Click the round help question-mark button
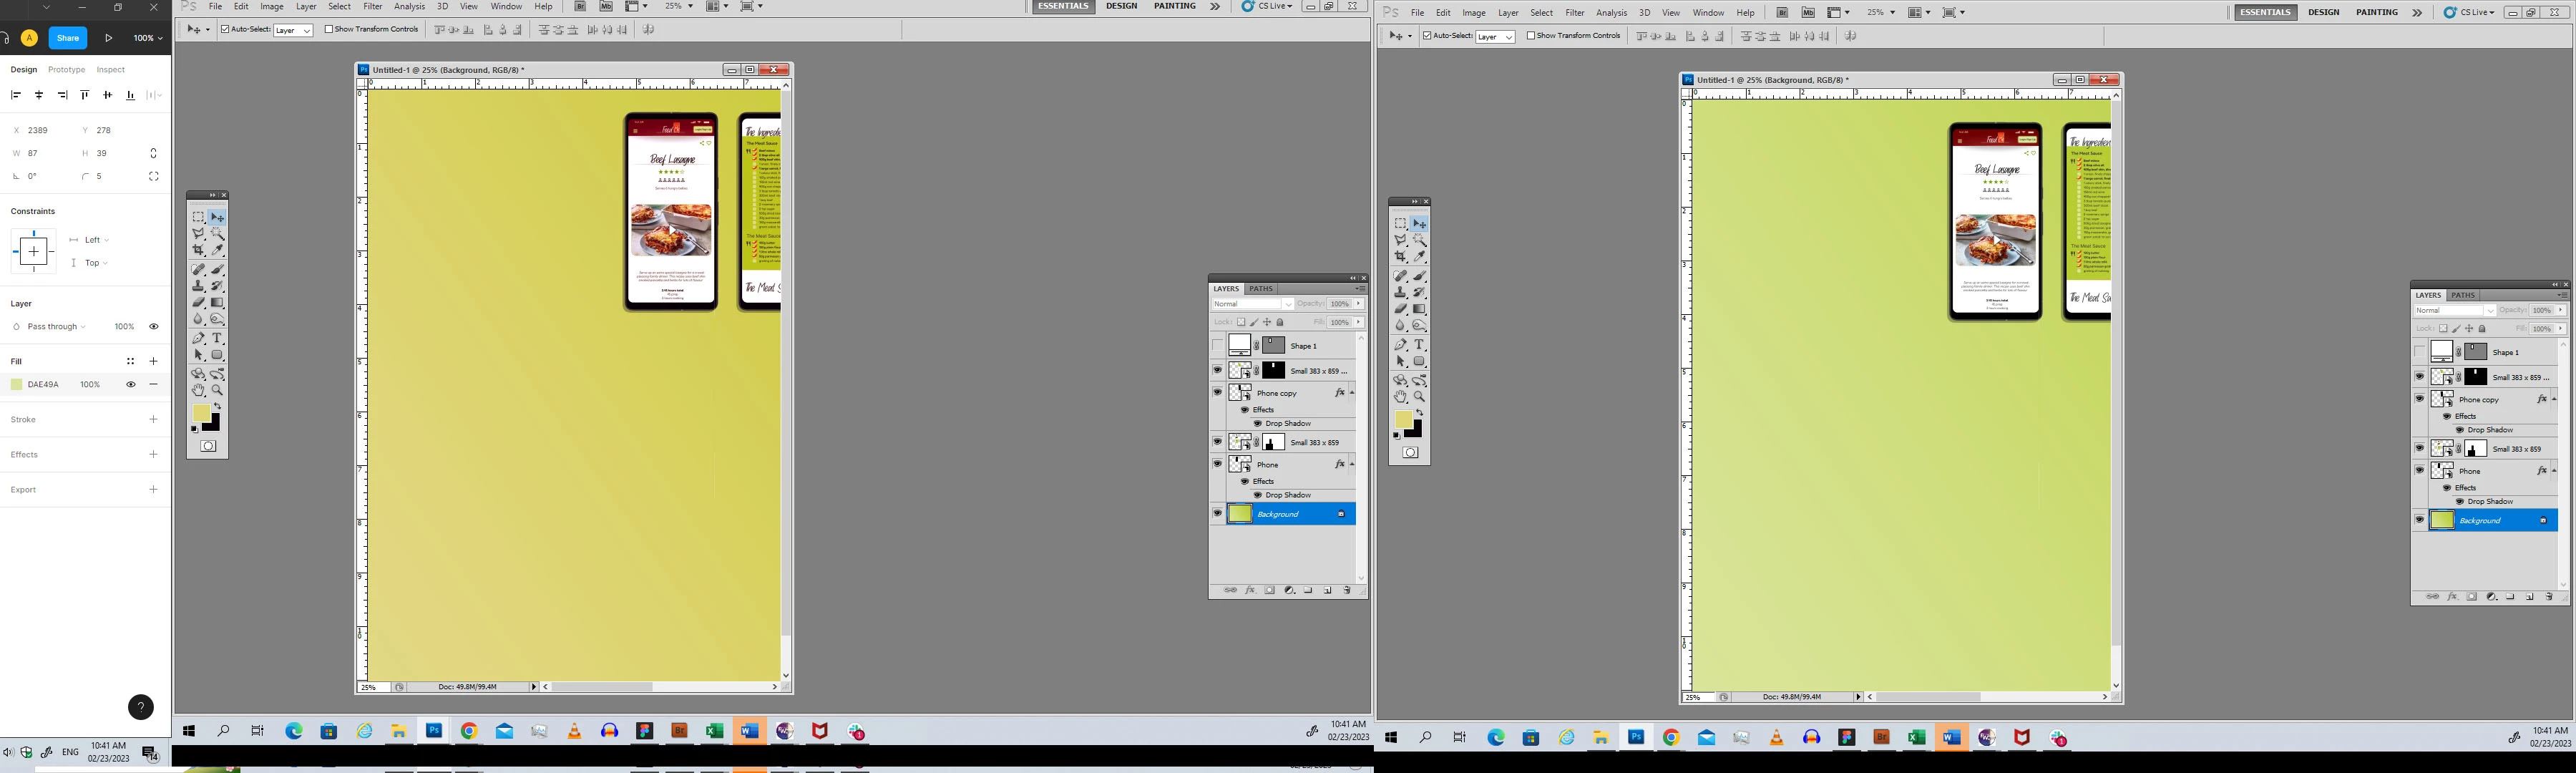 [141, 707]
